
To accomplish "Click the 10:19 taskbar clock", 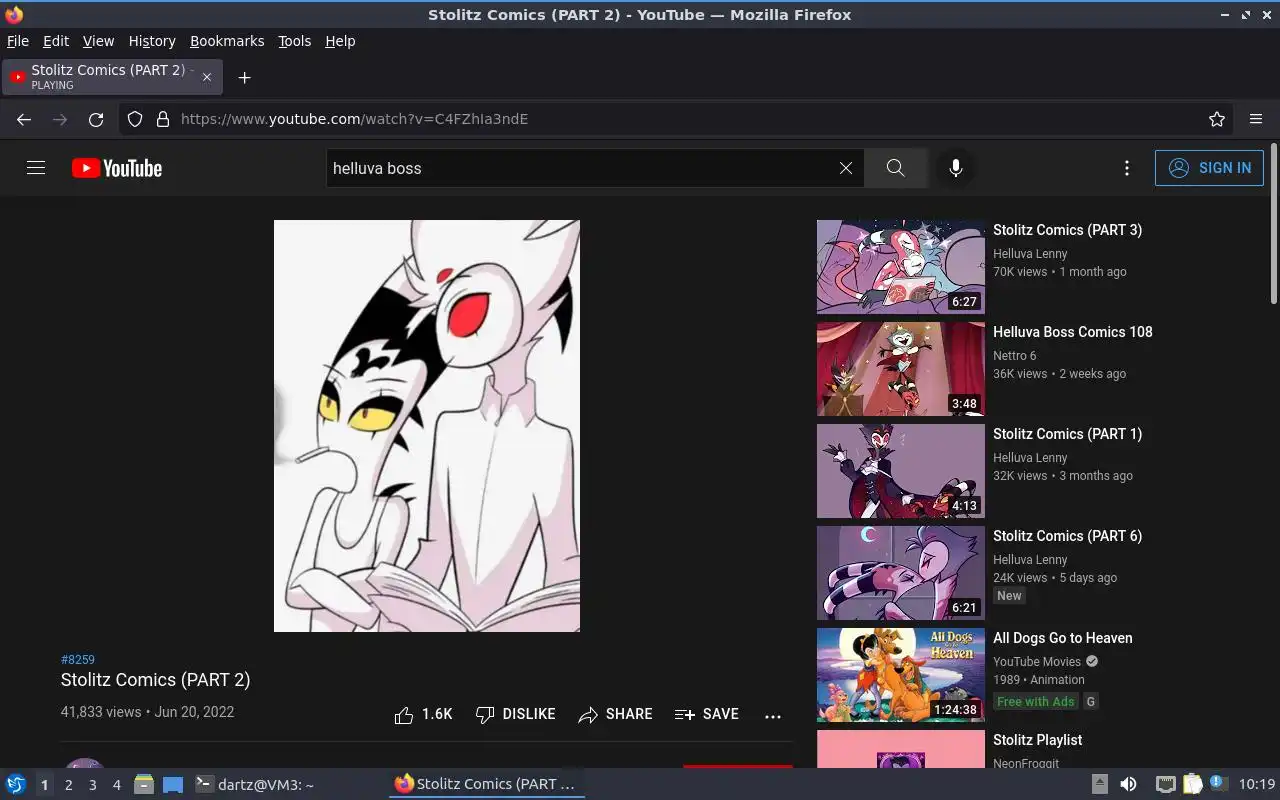I will [1257, 784].
